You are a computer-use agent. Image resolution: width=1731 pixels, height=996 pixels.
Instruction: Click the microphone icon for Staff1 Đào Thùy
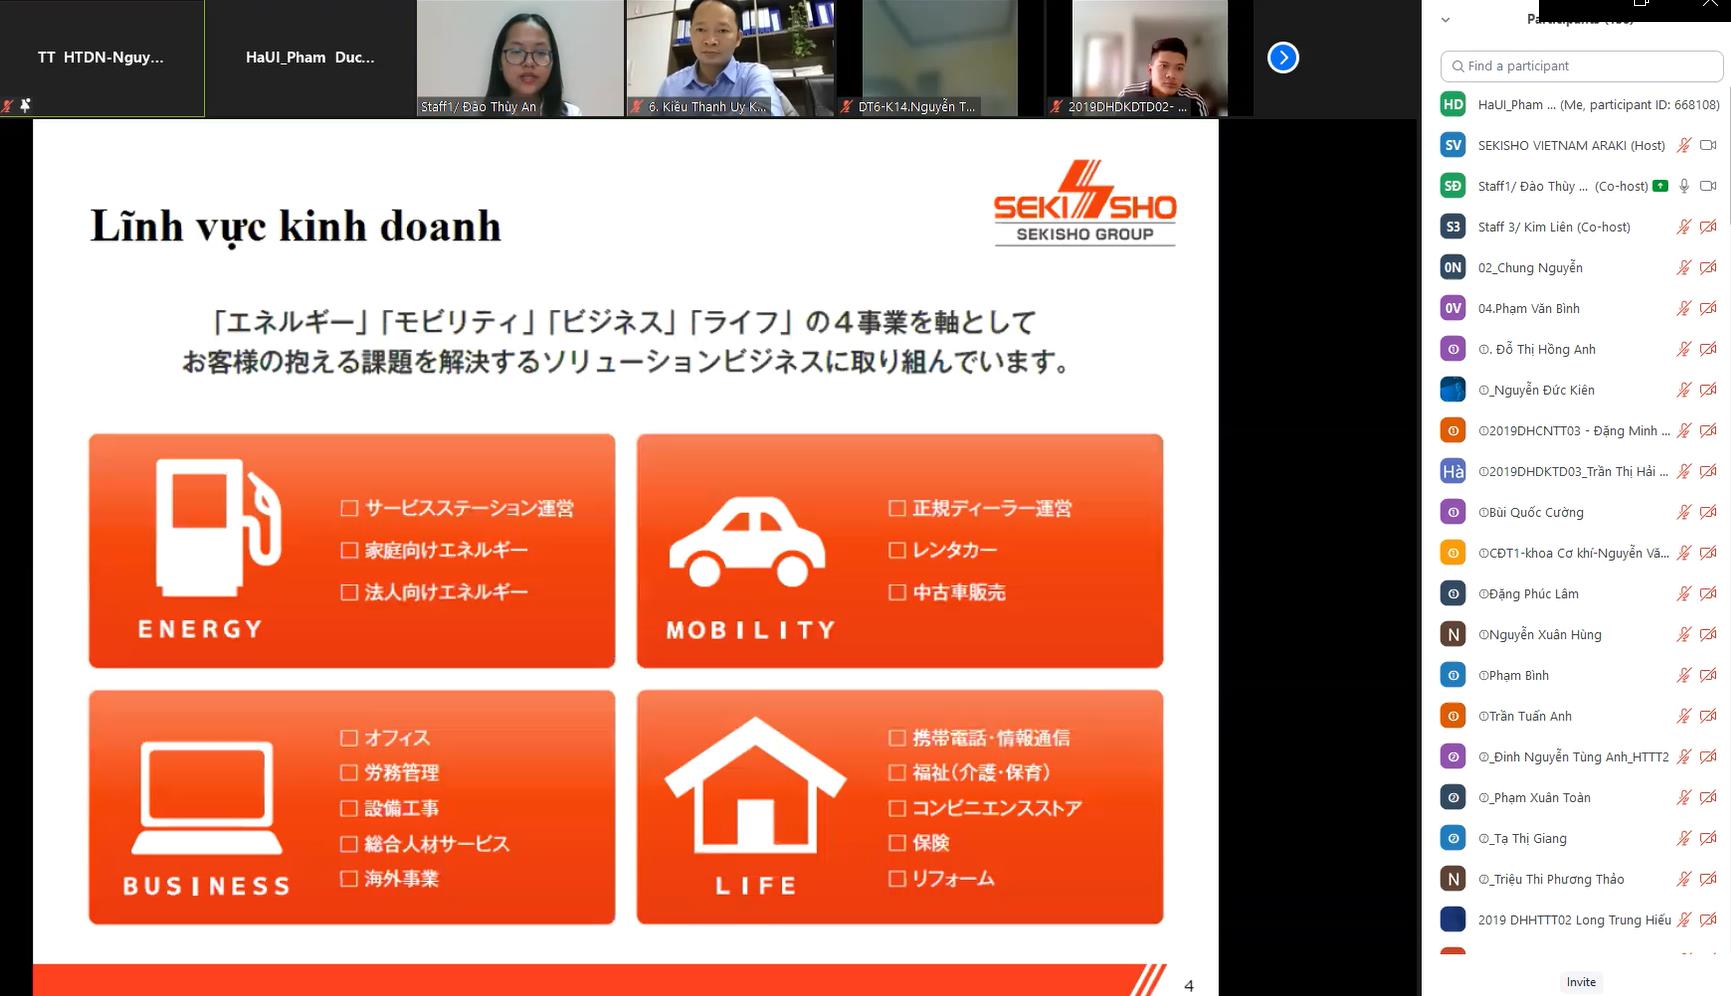tap(1684, 186)
